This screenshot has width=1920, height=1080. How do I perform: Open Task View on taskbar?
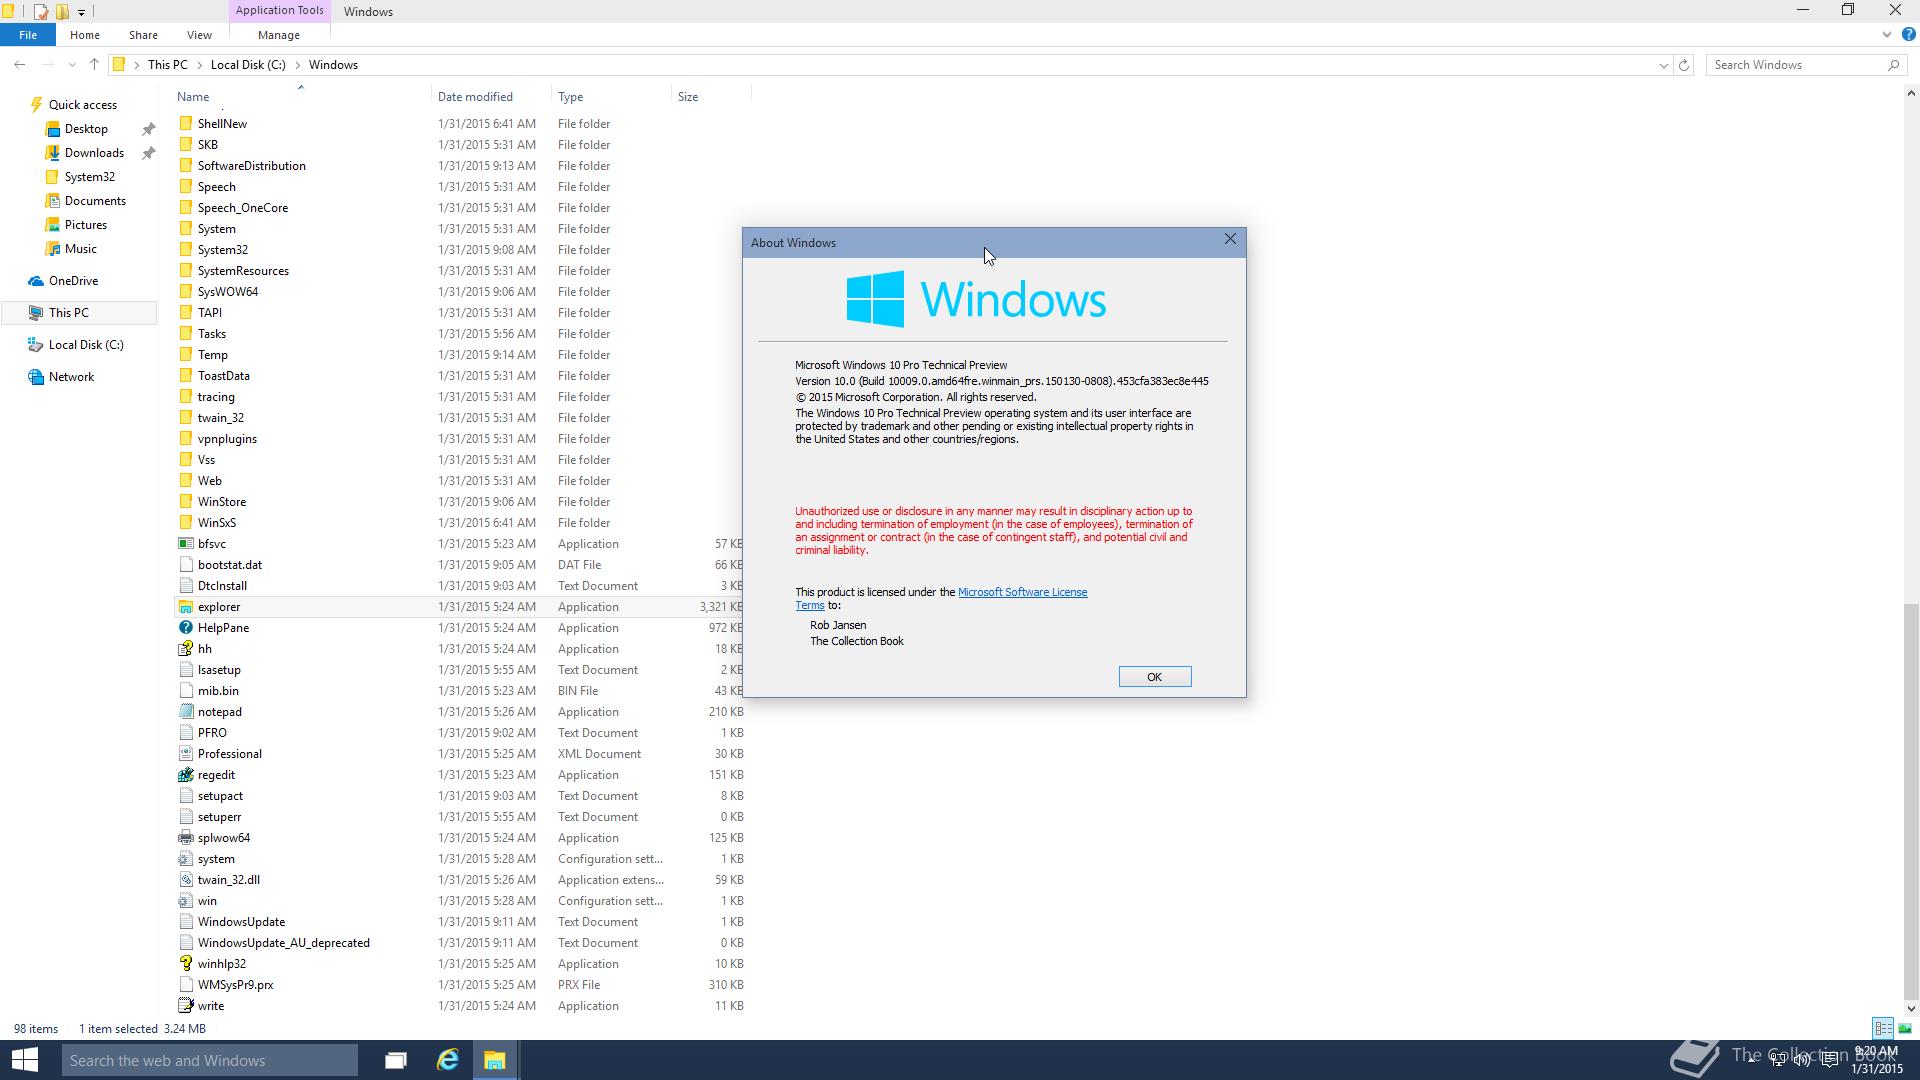pos(396,1060)
